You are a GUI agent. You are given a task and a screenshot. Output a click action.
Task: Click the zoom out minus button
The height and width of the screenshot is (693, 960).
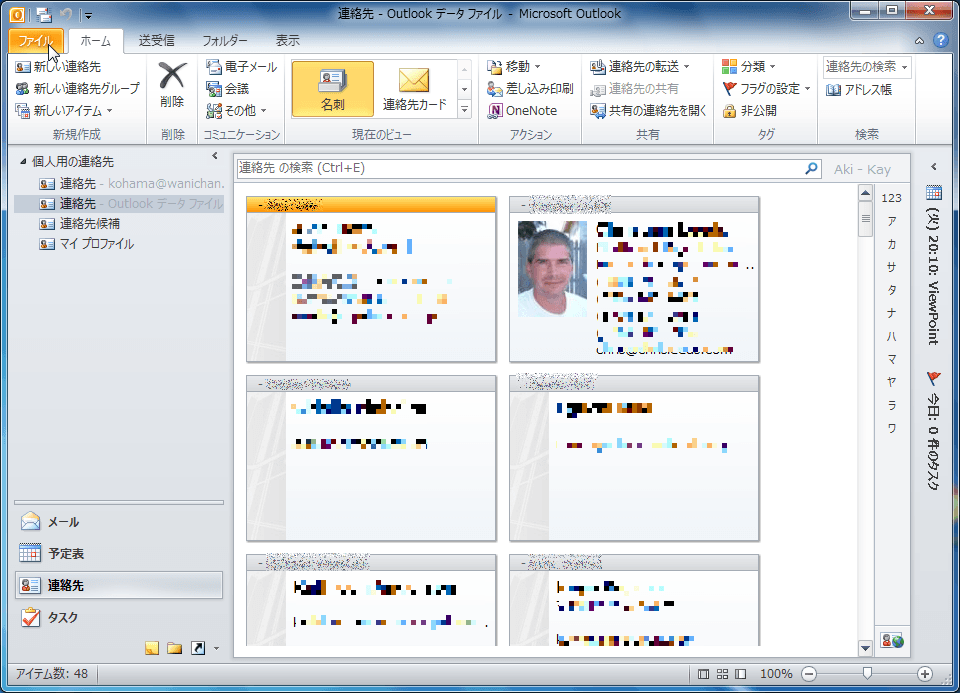pos(809,674)
